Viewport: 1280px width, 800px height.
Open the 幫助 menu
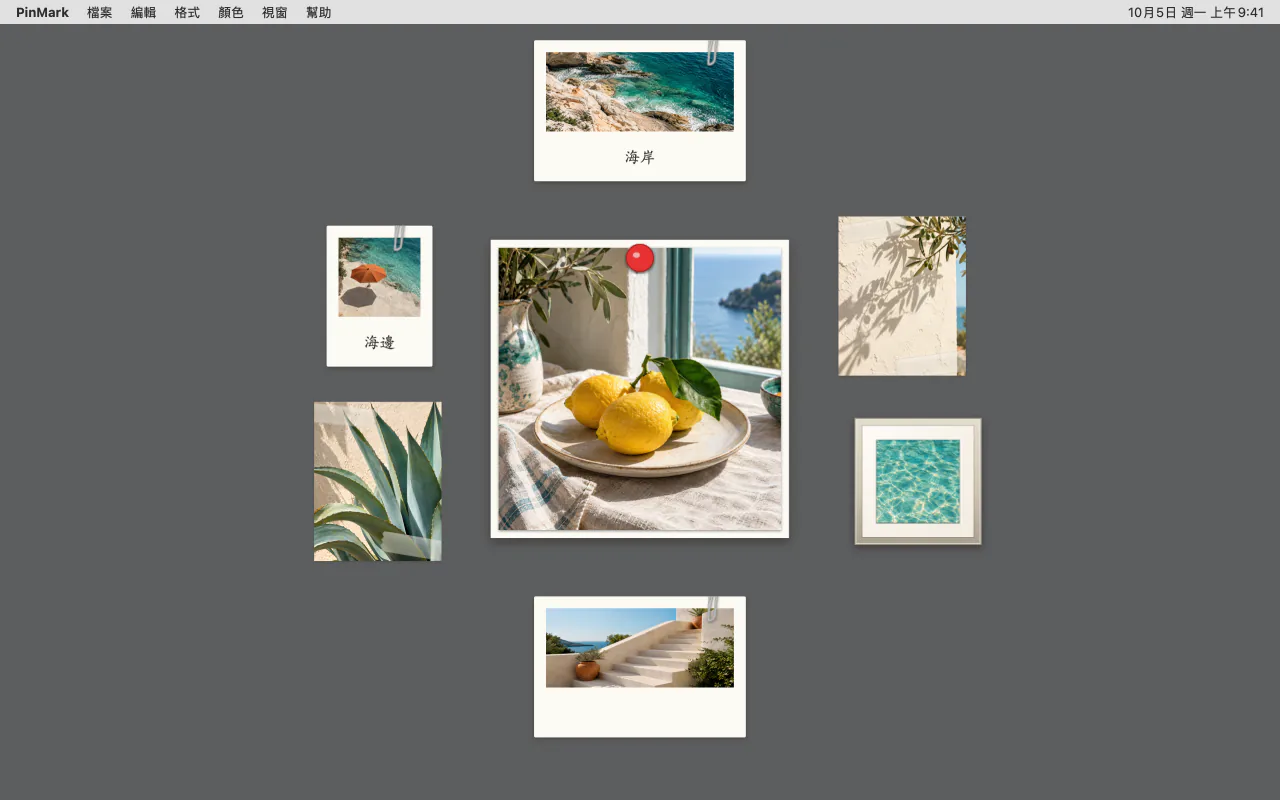319,12
